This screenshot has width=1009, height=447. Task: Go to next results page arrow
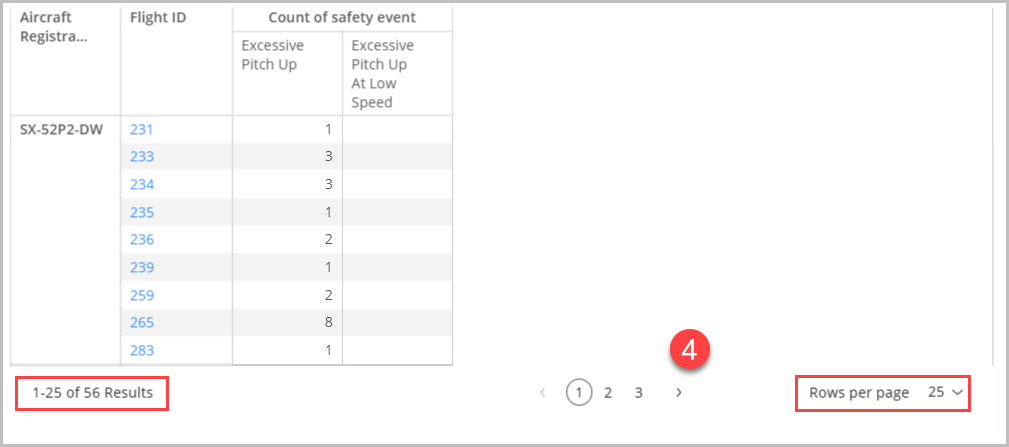(678, 392)
